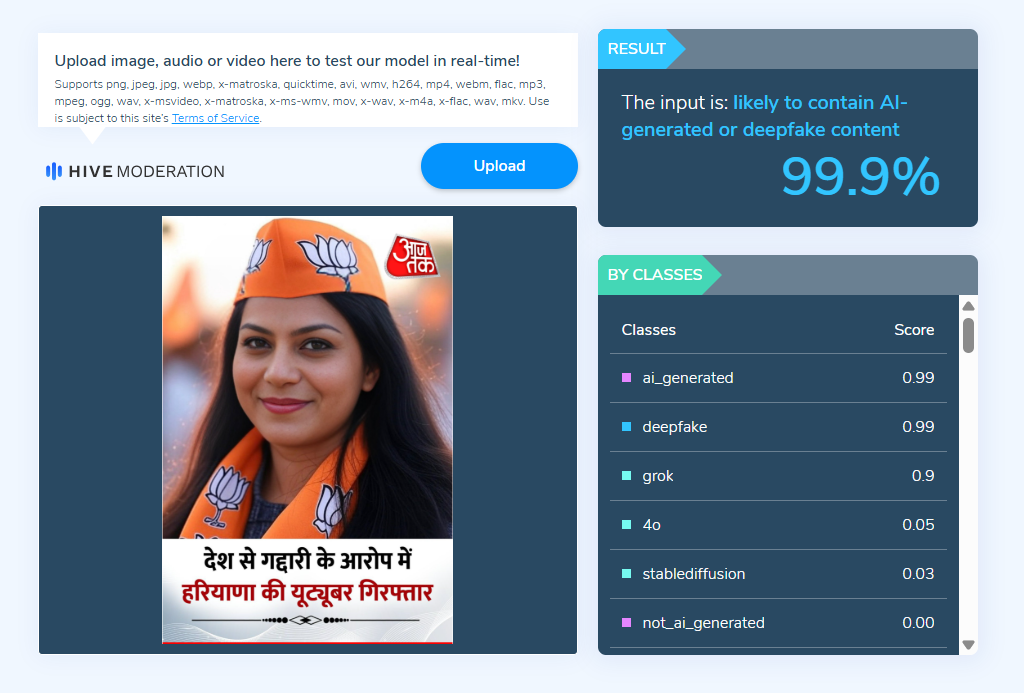Click the stablediffusion class color marker
Viewport: 1024px width, 693px height.
pos(626,573)
